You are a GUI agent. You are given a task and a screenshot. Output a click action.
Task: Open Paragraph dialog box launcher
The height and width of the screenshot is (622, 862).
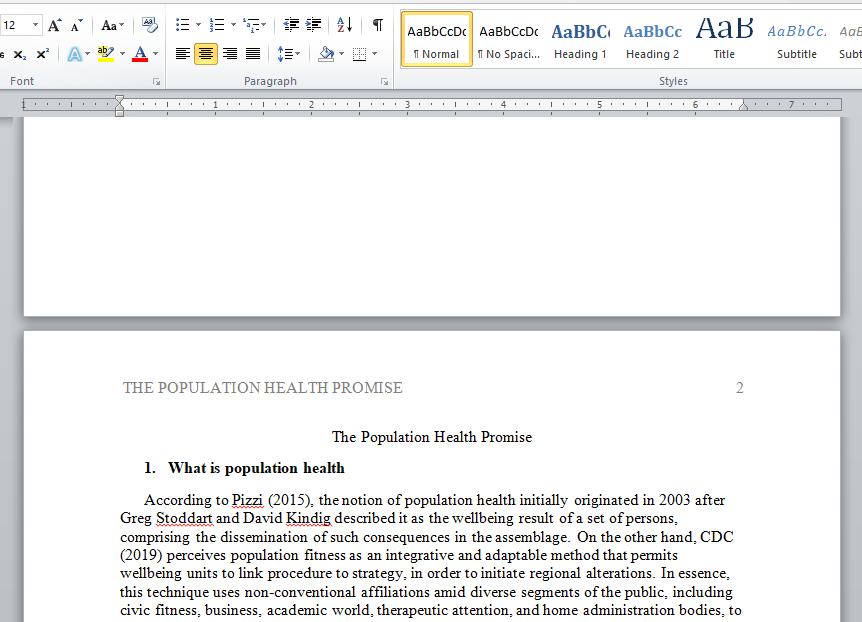click(384, 82)
